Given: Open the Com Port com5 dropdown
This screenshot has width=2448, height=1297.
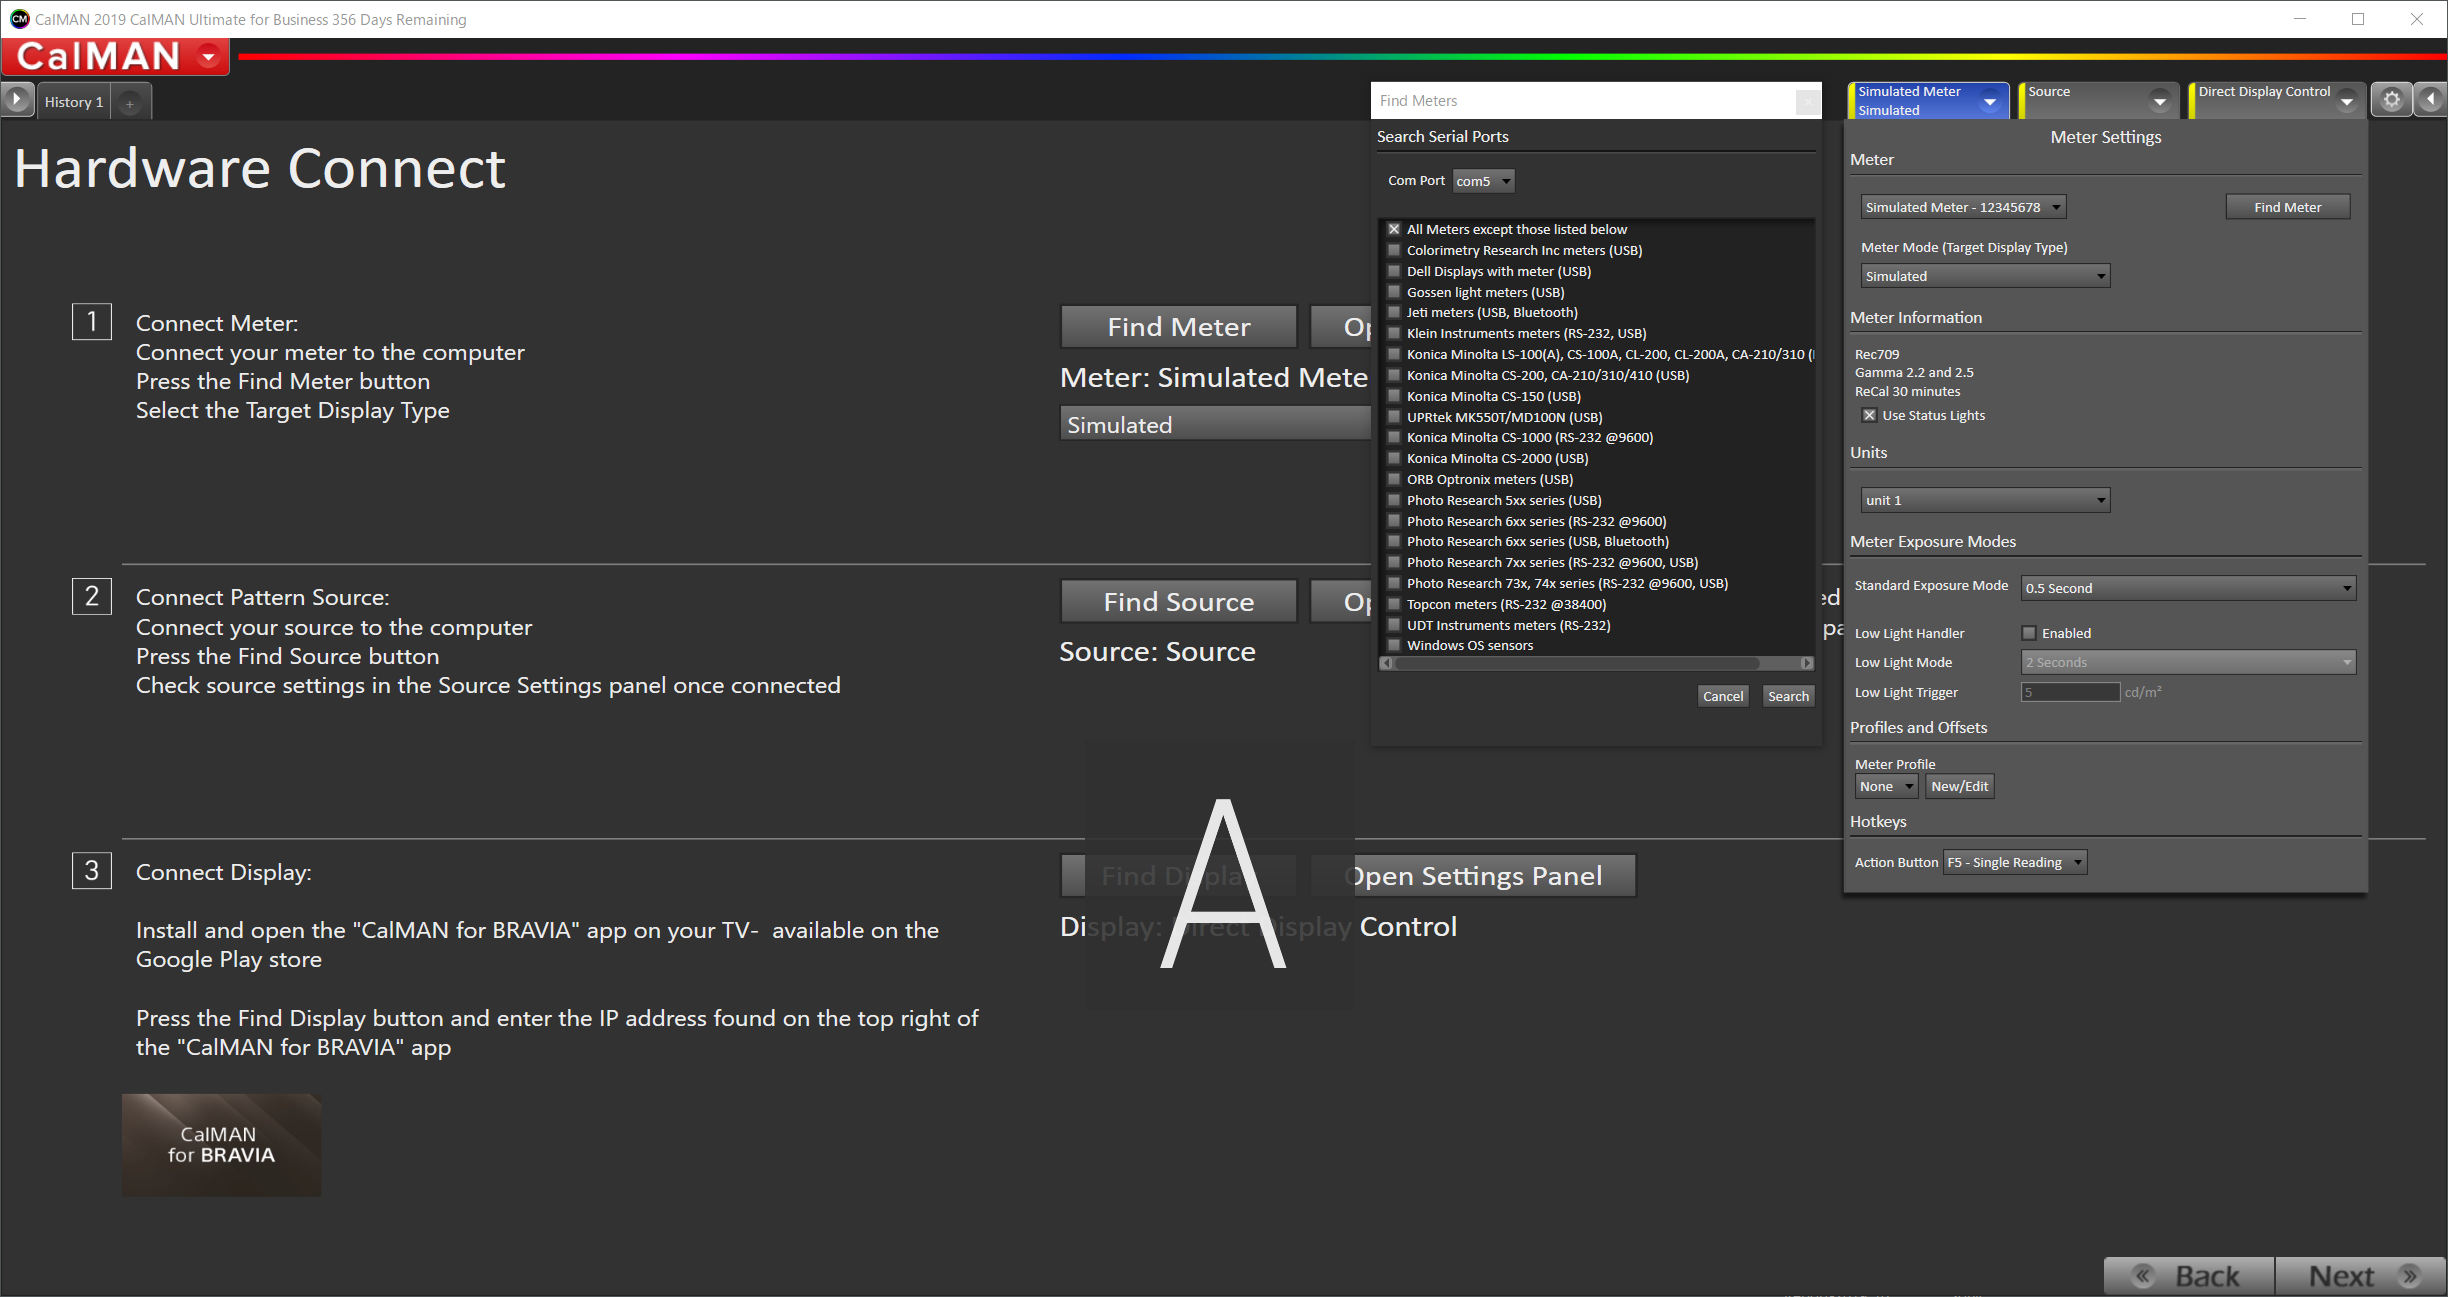Looking at the screenshot, I should click(x=1483, y=181).
